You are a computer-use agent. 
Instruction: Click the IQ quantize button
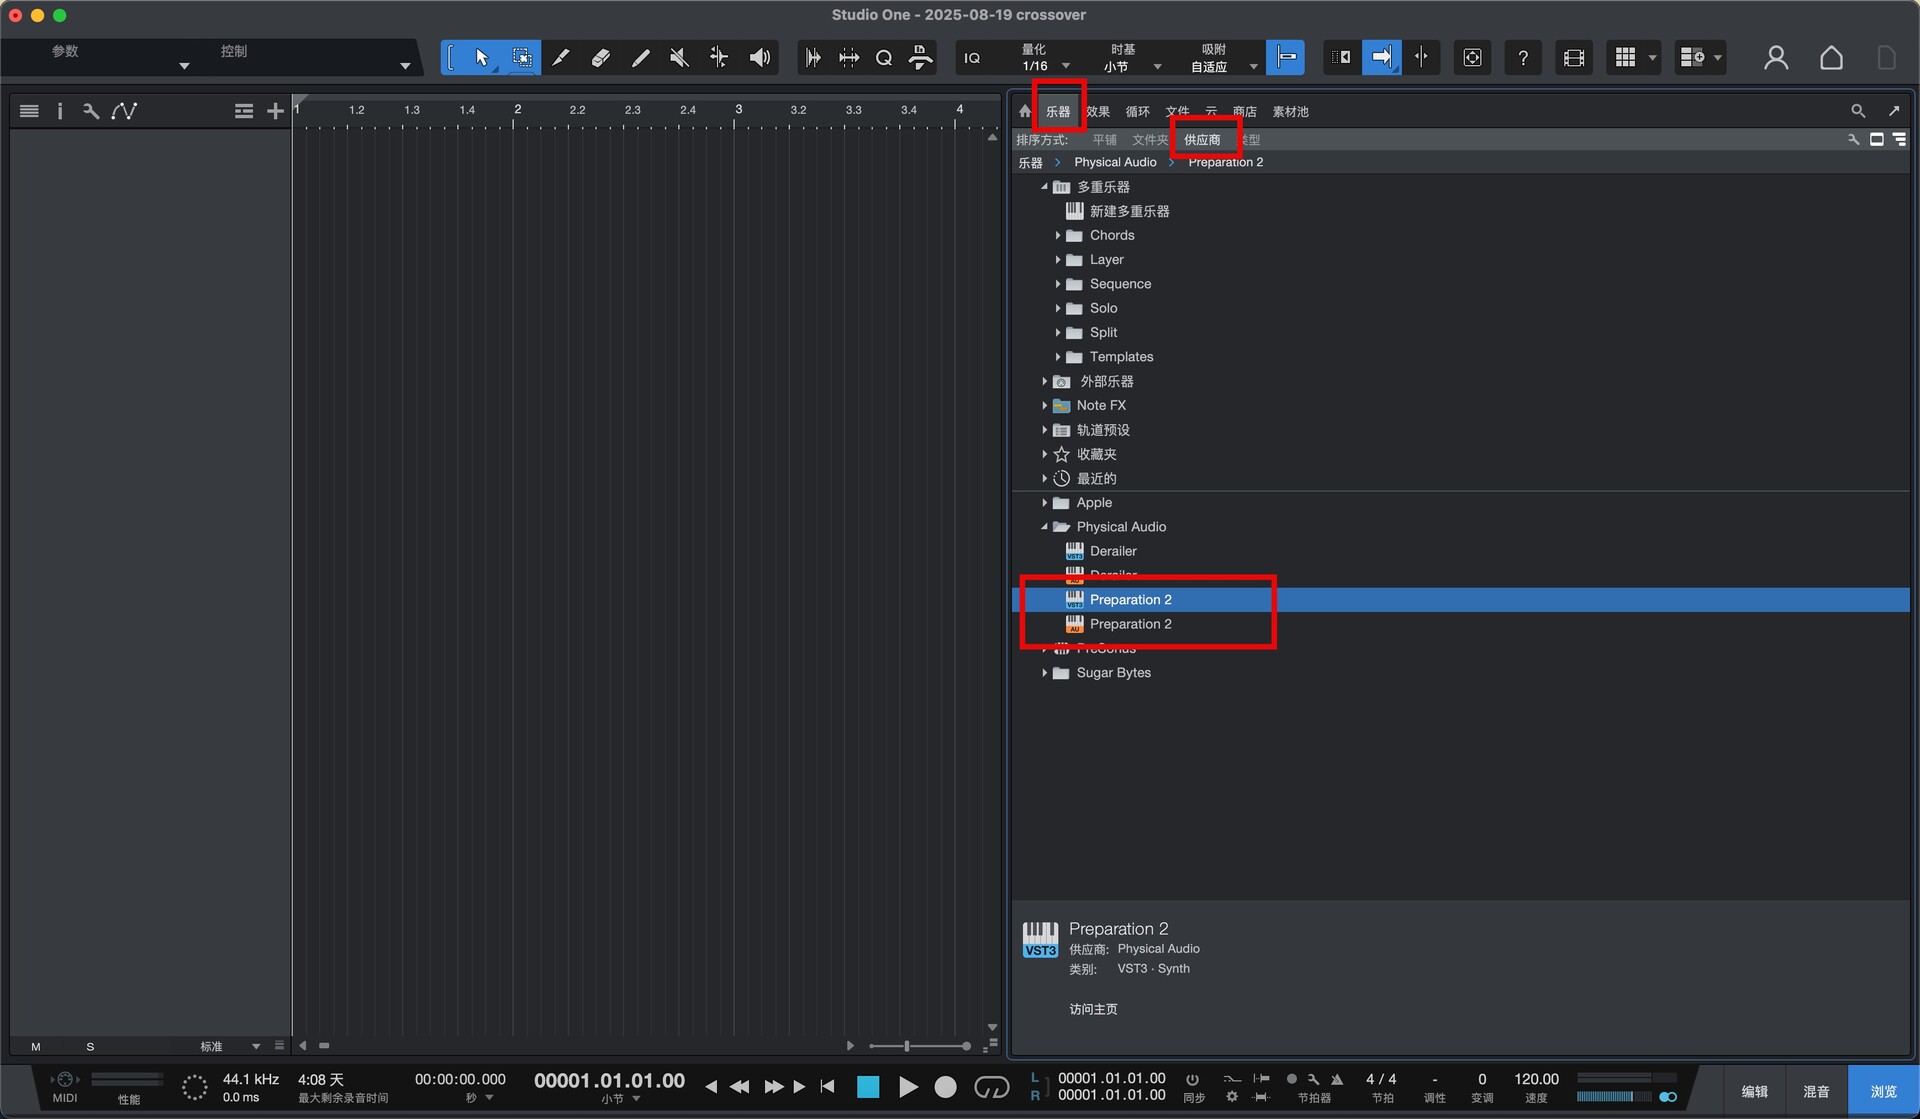click(x=972, y=58)
